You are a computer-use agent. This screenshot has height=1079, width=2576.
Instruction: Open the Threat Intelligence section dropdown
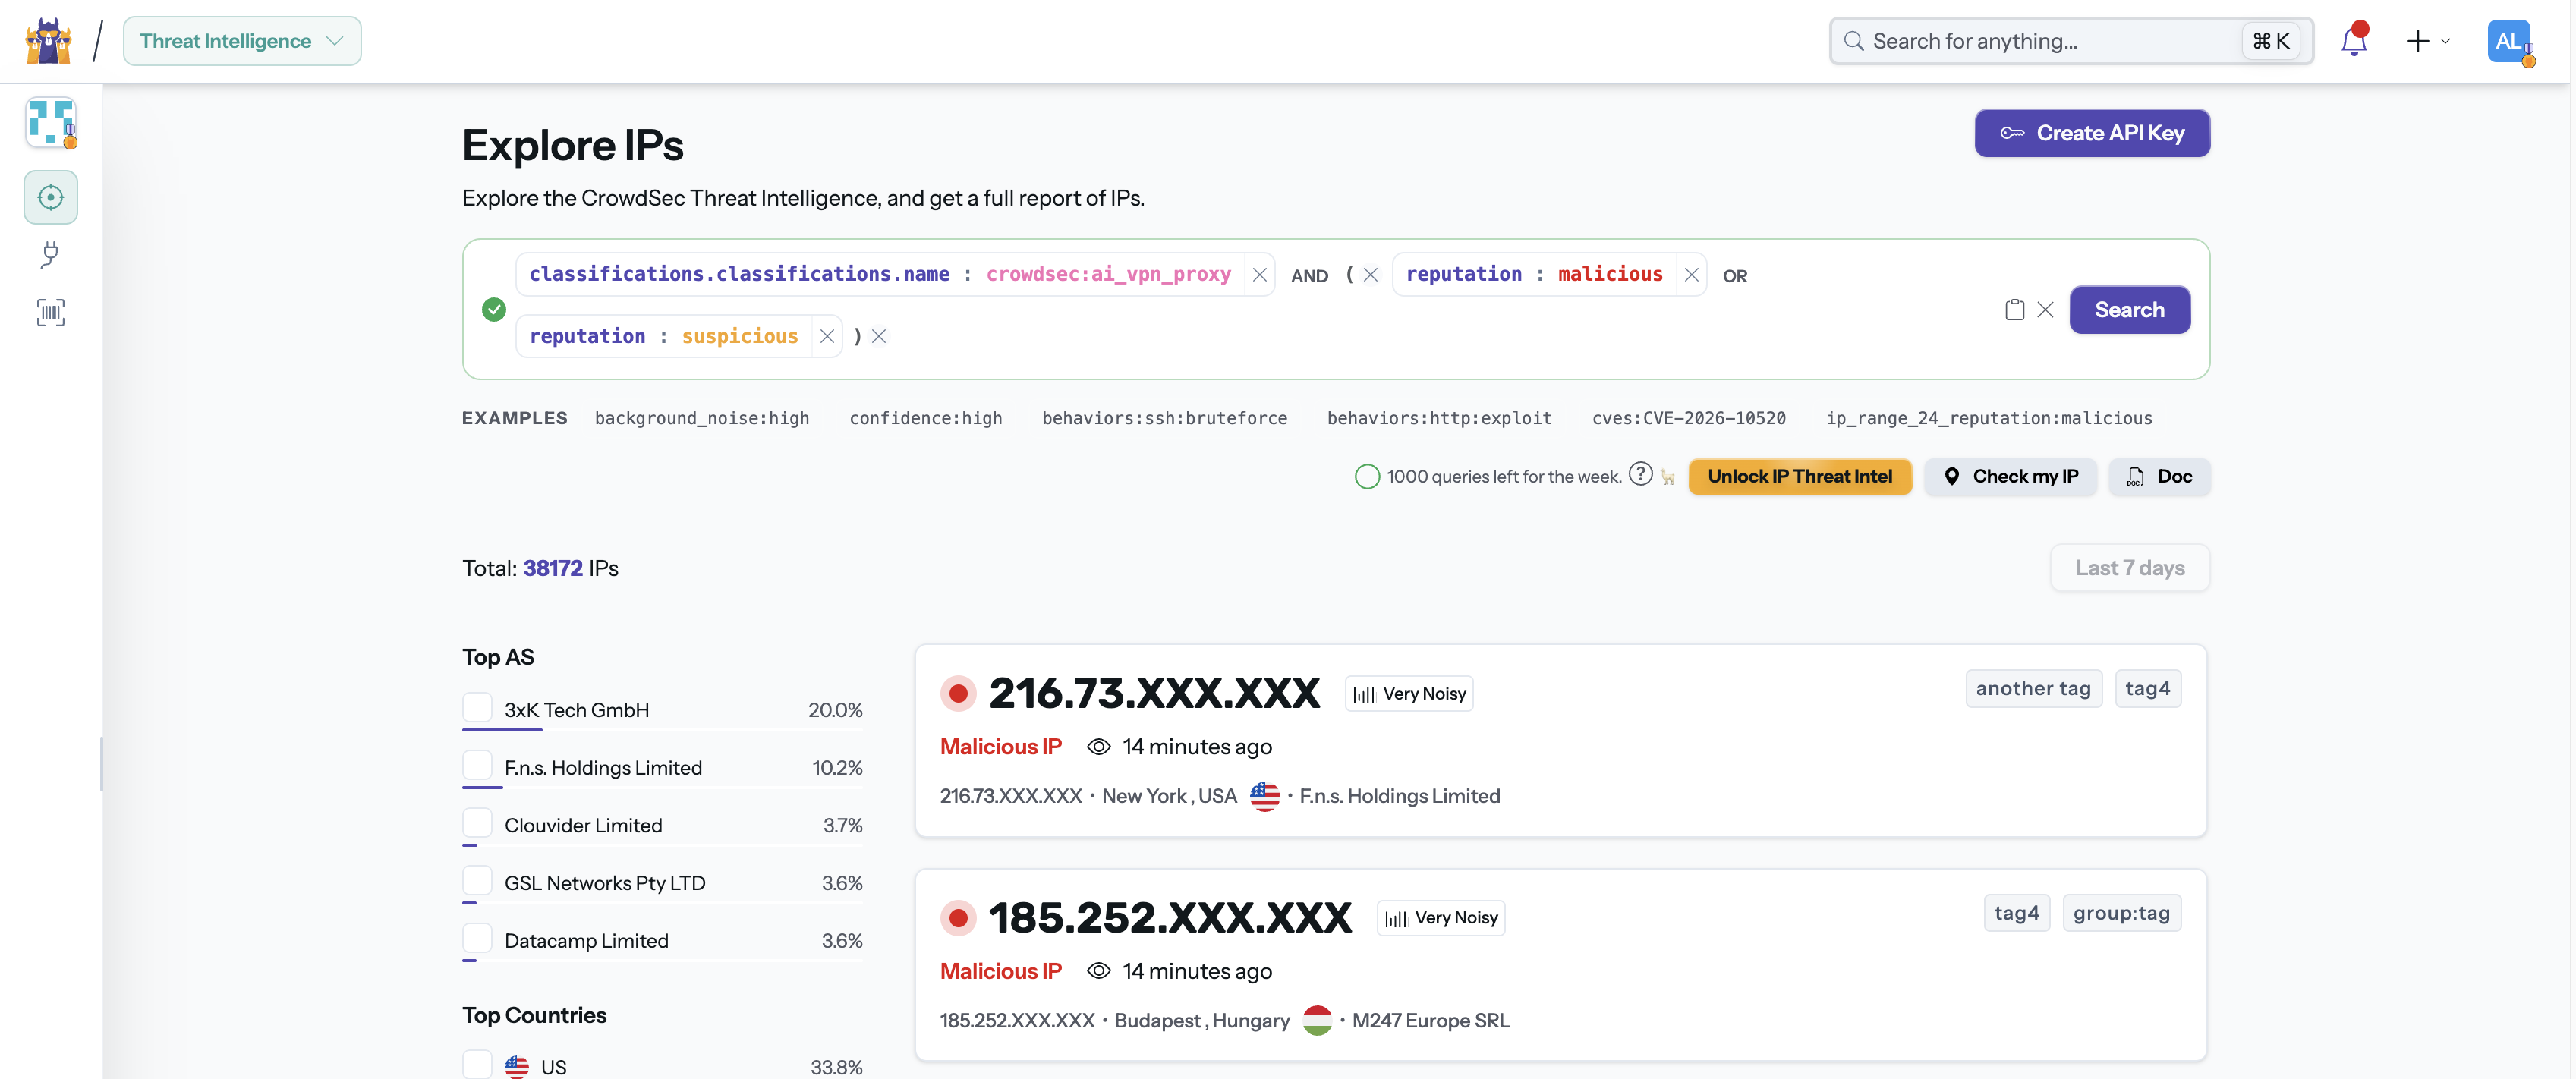pos(242,41)
